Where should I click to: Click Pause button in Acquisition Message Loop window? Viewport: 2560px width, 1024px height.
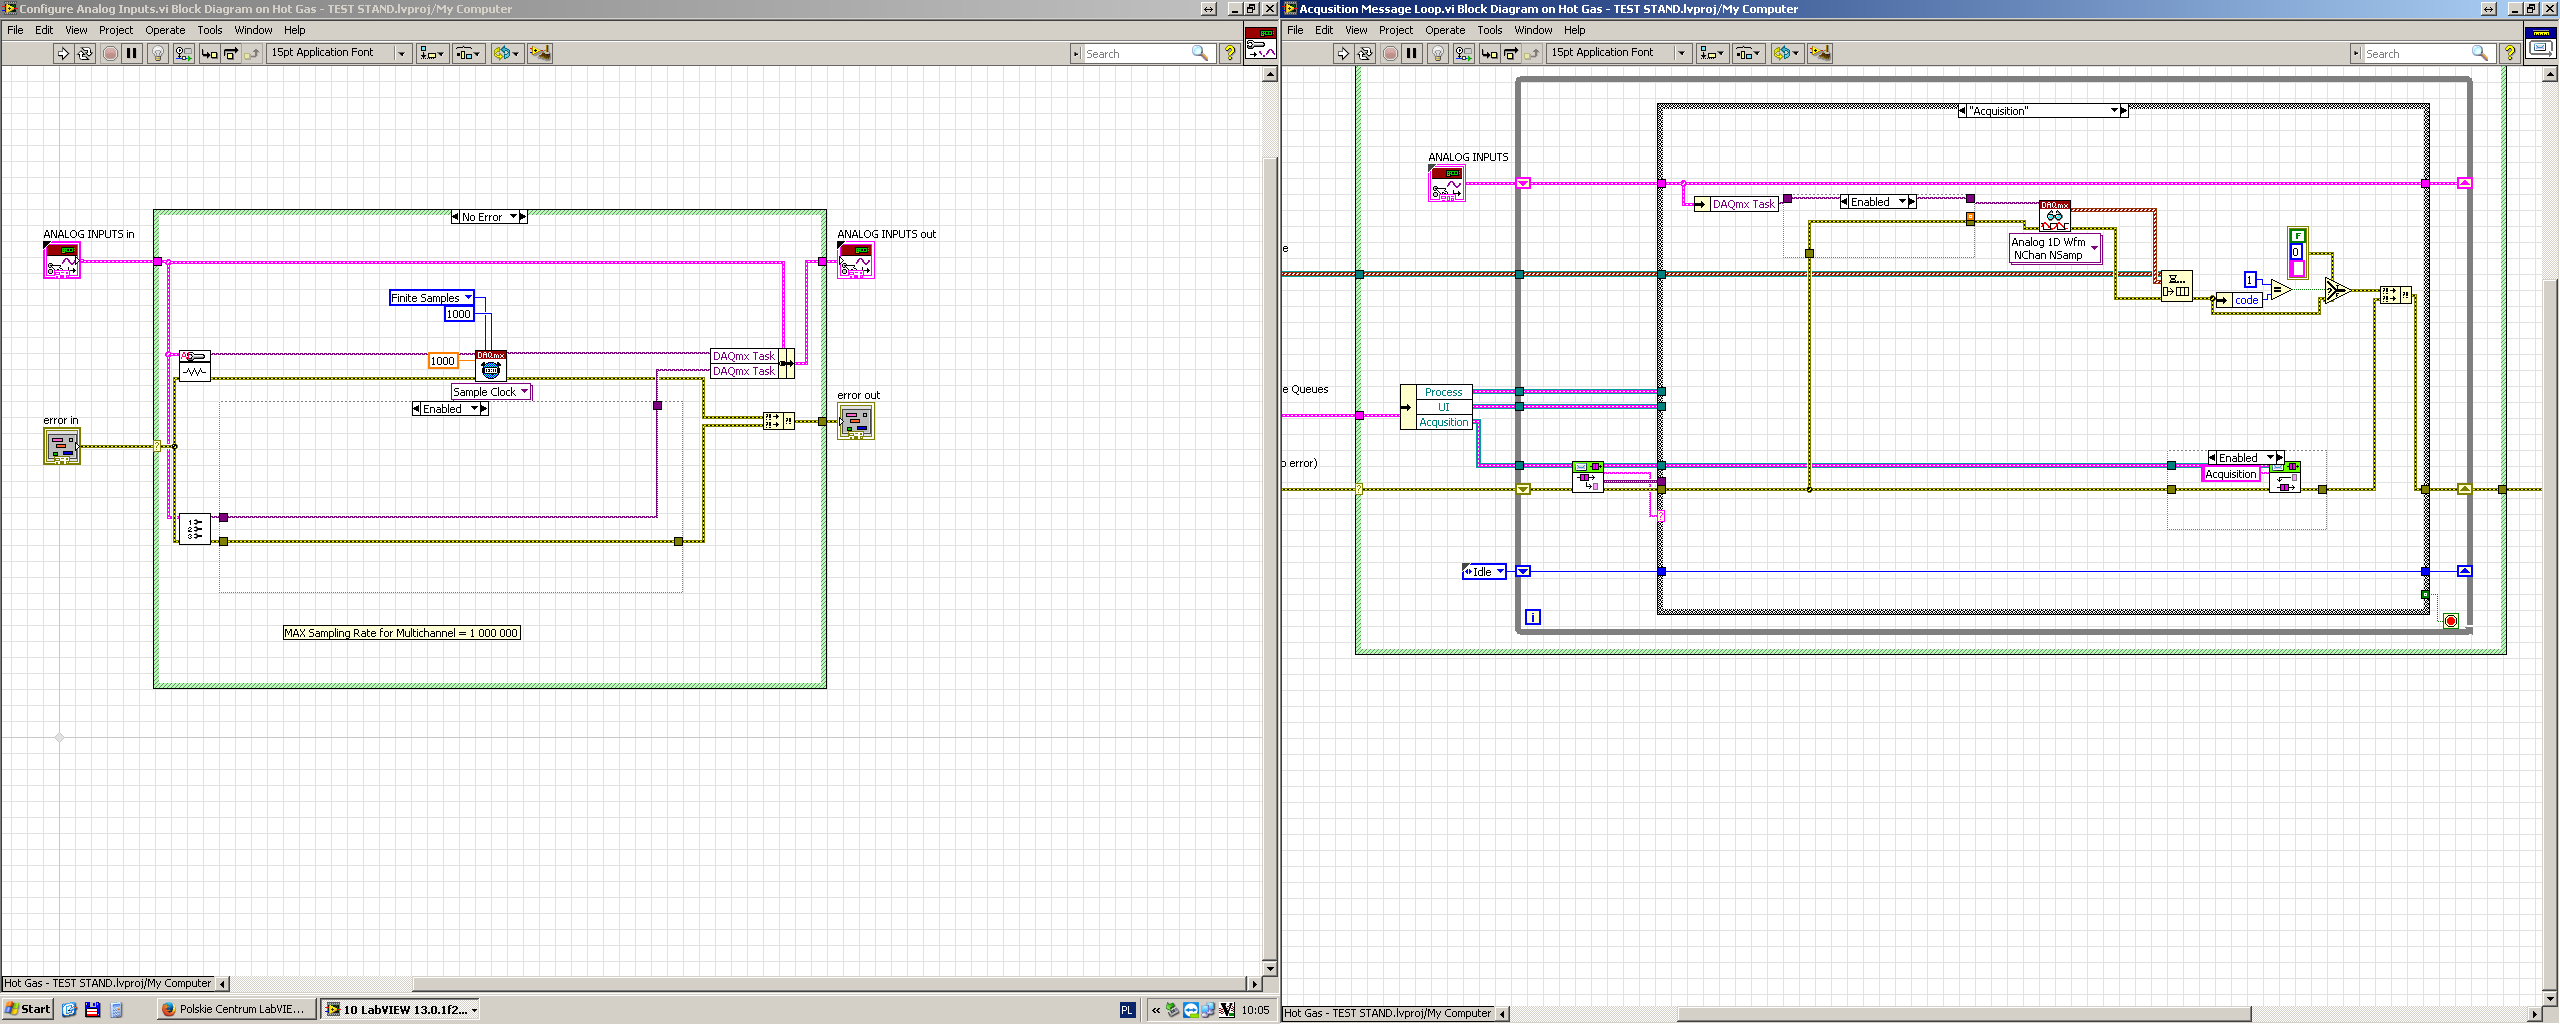pos(1411,53)
